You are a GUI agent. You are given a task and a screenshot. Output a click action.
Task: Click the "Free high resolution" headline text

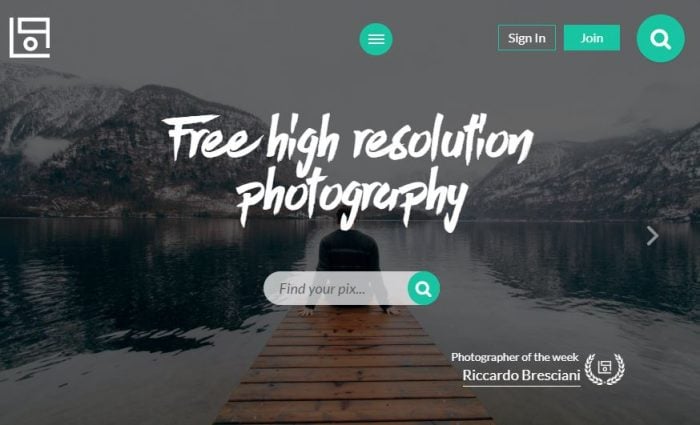pyautogui.click(x=348, y=139)
